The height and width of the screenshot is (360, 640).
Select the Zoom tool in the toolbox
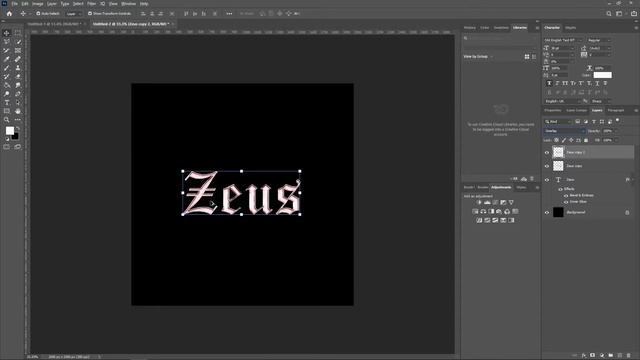click(x=7, y=120)
